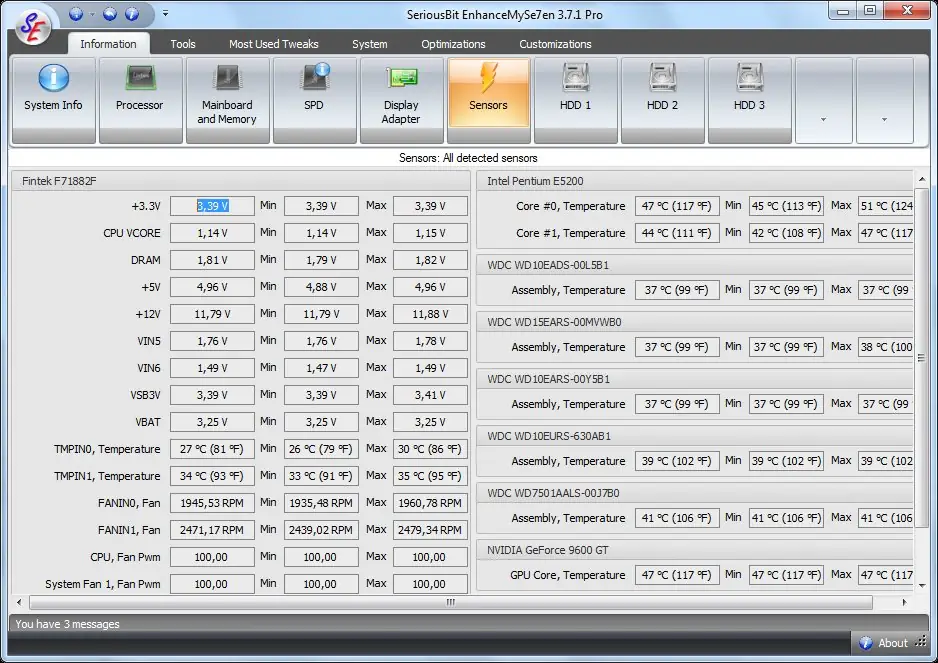
Task: Click WD7501AALS current temperature 41 °C field
Action: coord(677,518)
